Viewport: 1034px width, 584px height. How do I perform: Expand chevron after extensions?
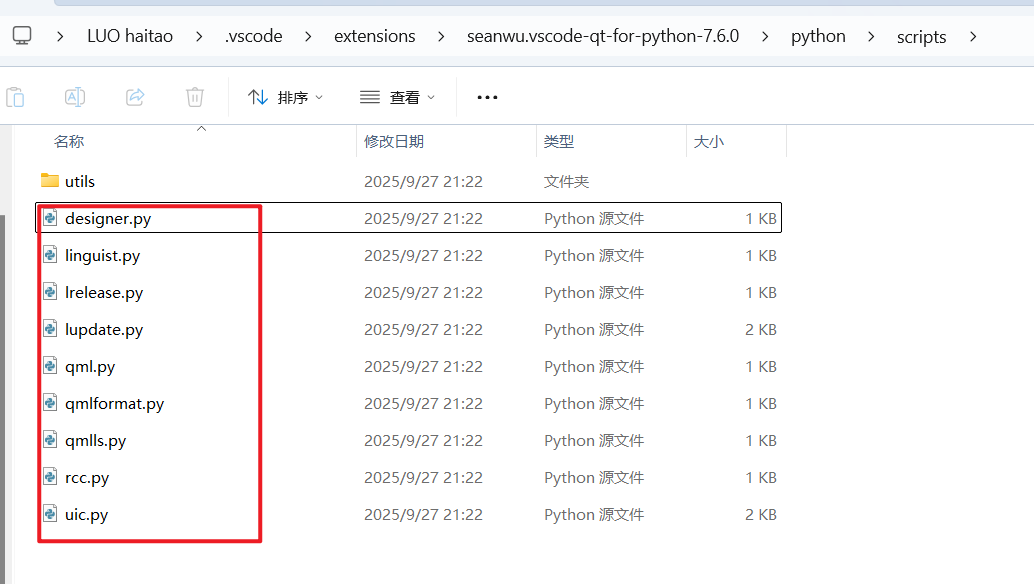pos(441,36)
